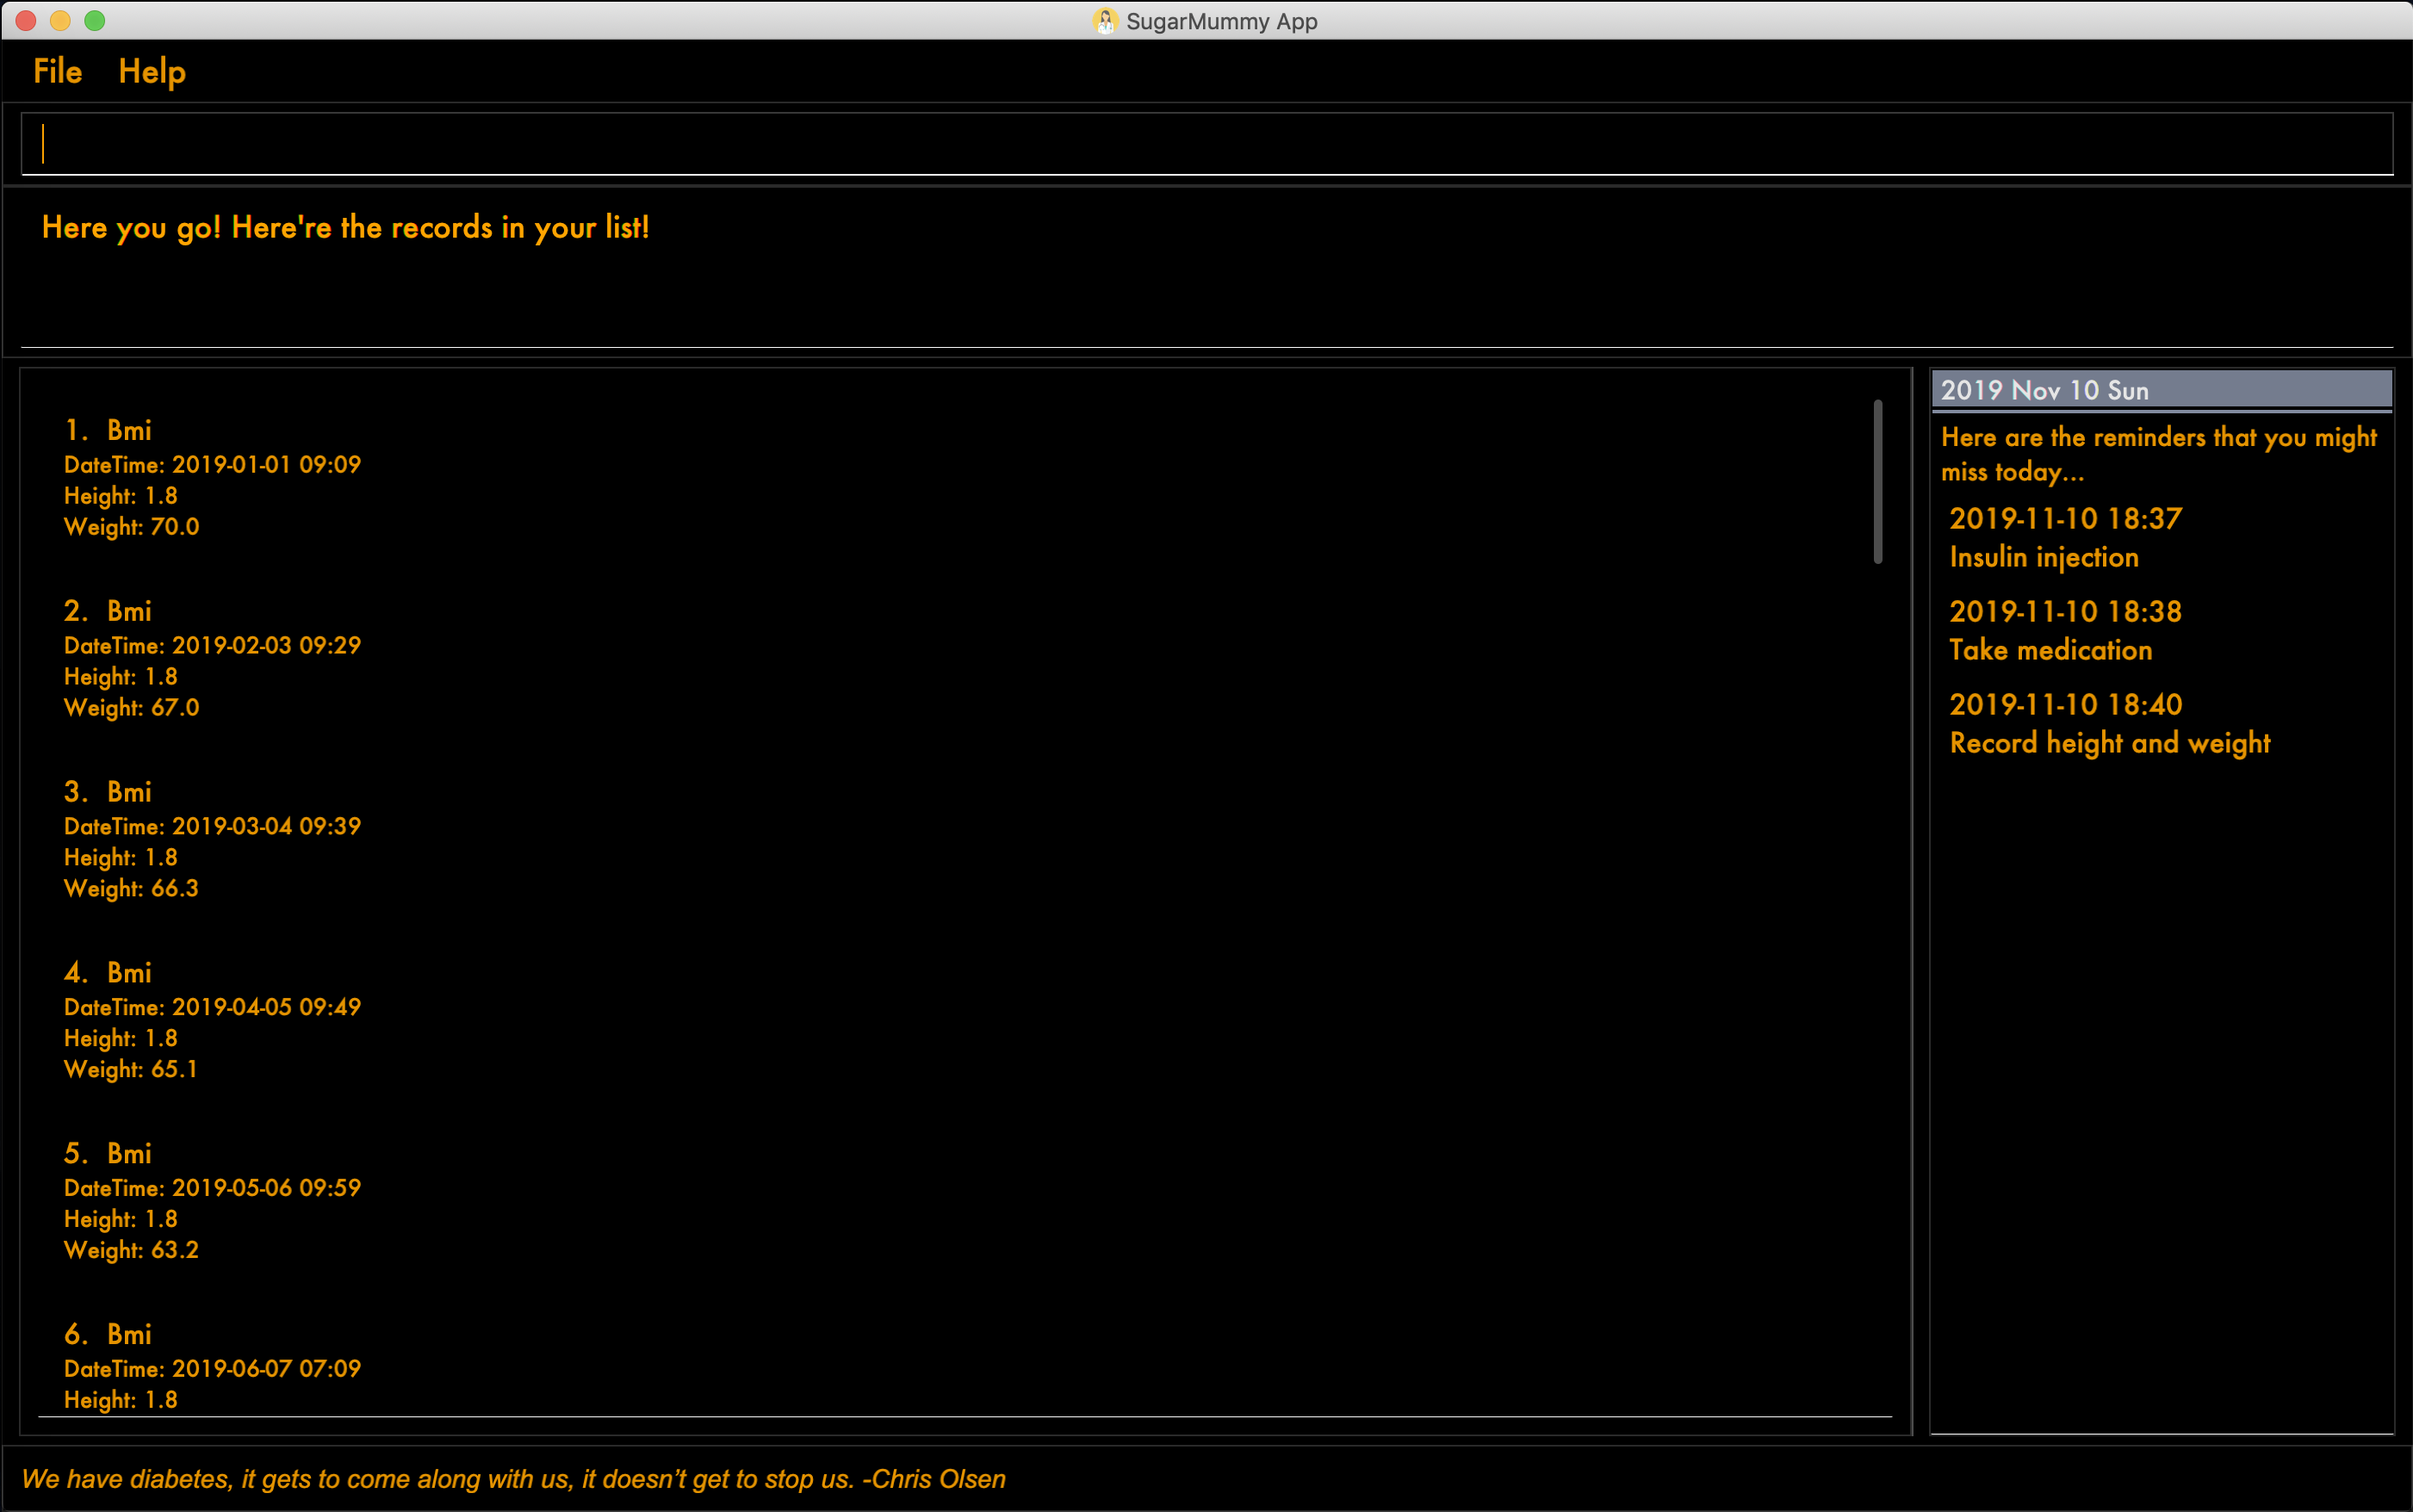Open the Help menu
The width and height of the screenshot is (2413, 1512).
click(153, 71)
